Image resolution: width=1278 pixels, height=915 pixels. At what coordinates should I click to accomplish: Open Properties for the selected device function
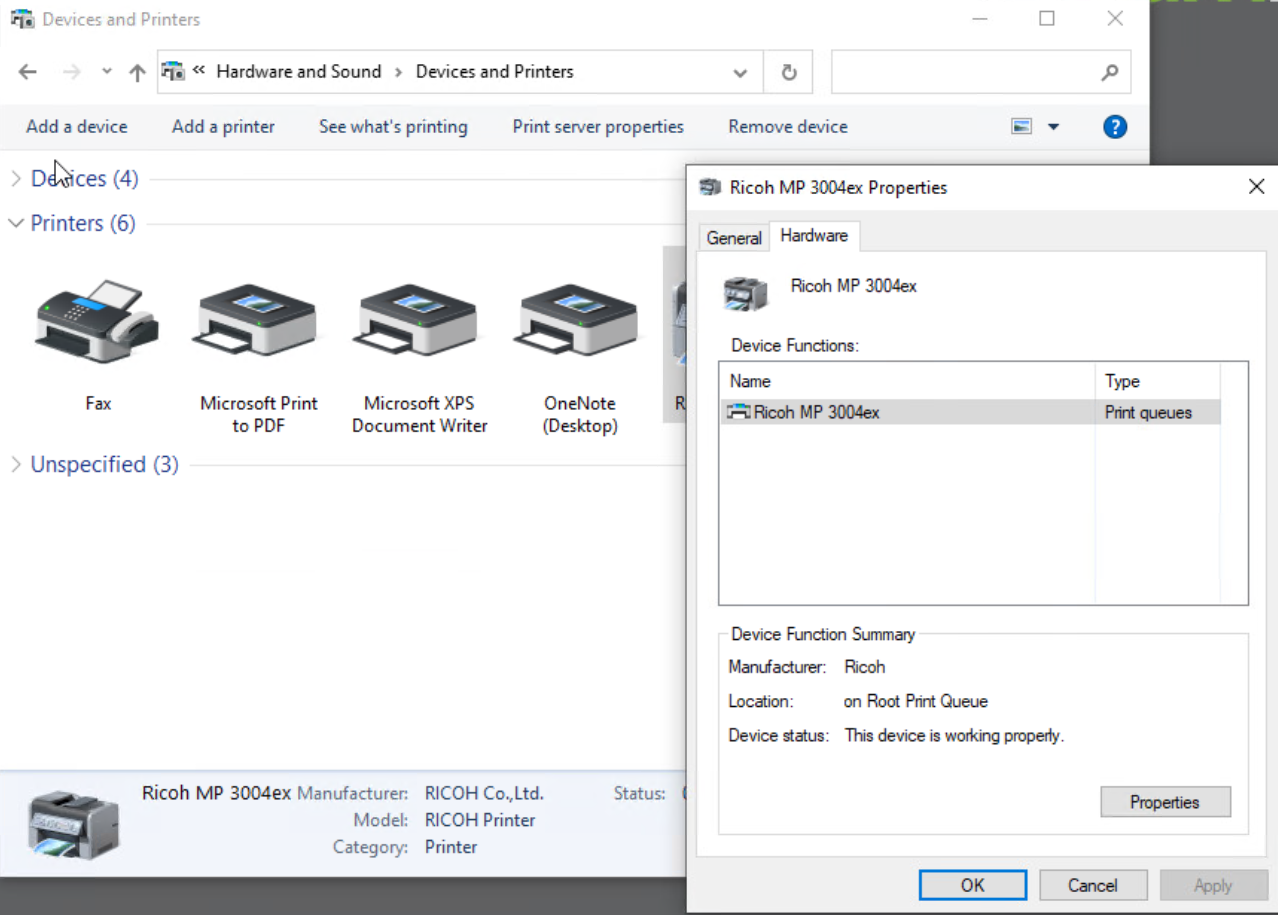[x=1164, y=801]
